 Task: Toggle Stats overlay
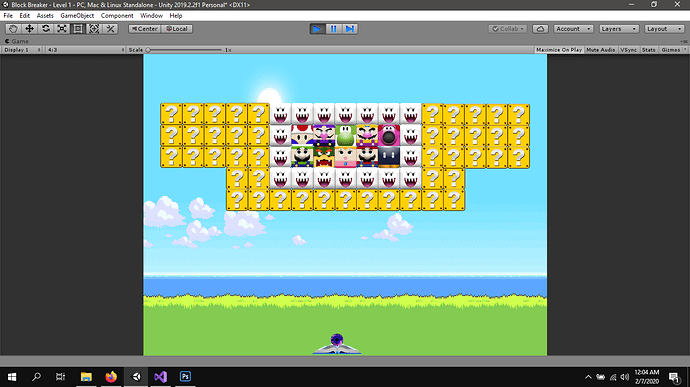click(649, 50)
